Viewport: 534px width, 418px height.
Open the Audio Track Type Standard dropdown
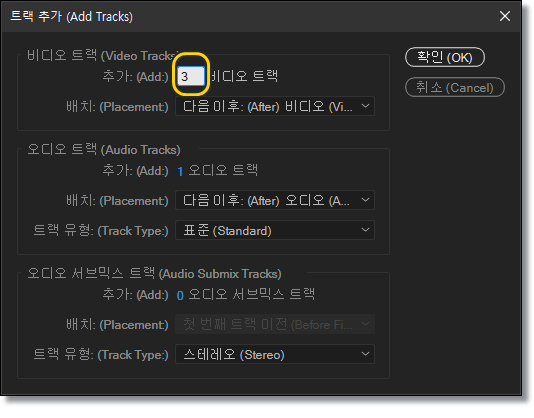tap(275, 231)
